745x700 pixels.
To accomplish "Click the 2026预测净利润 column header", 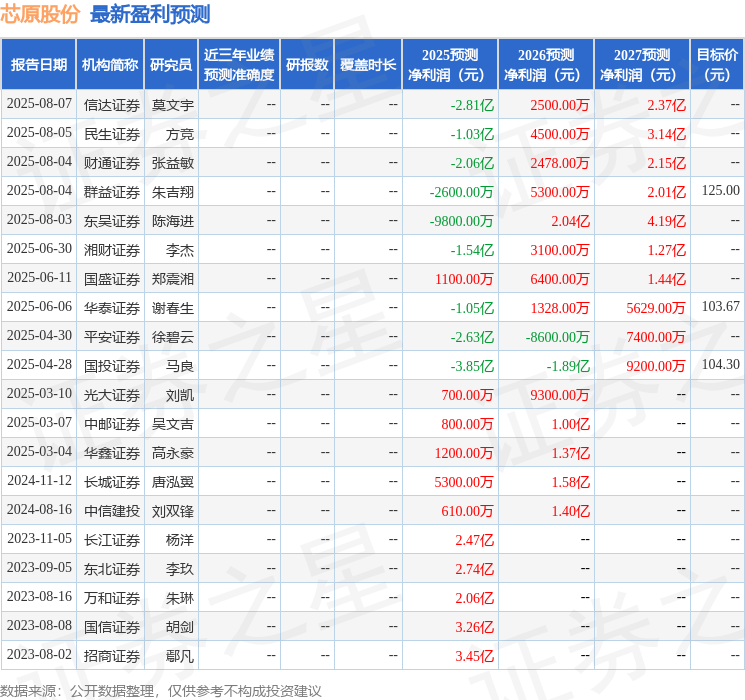I will (x=546, y=64).
